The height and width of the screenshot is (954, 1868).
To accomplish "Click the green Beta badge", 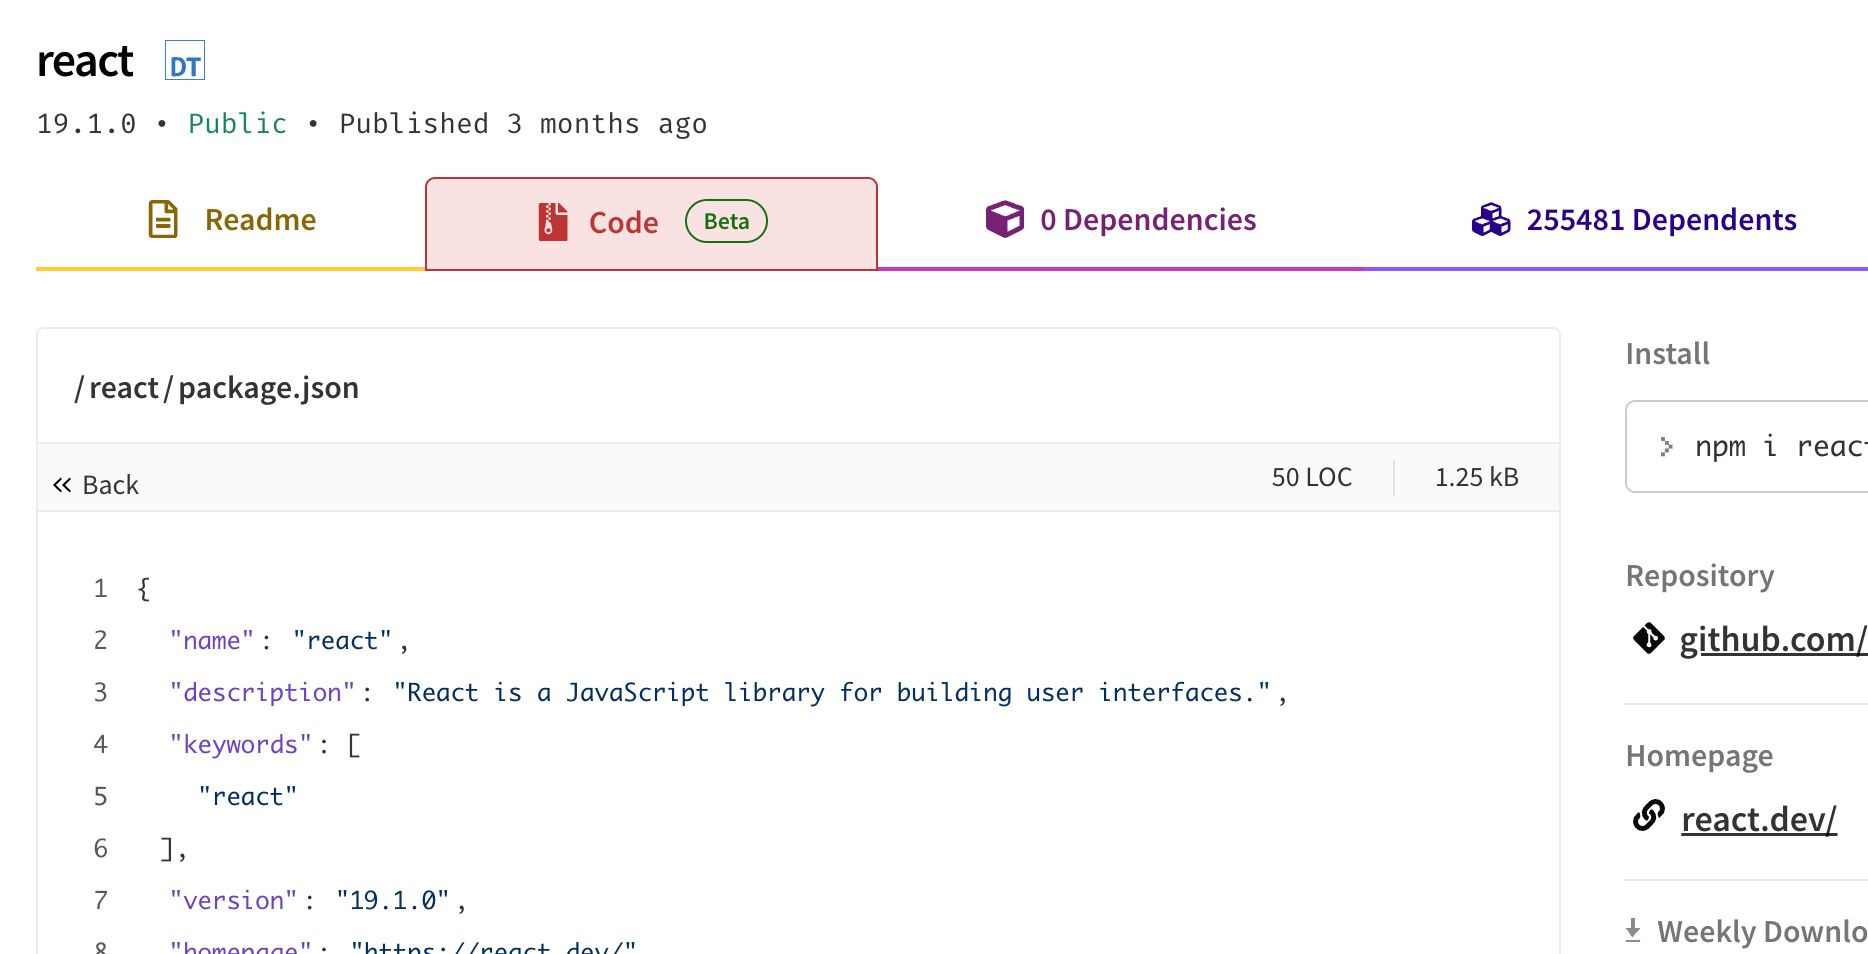I will (726, 222).
